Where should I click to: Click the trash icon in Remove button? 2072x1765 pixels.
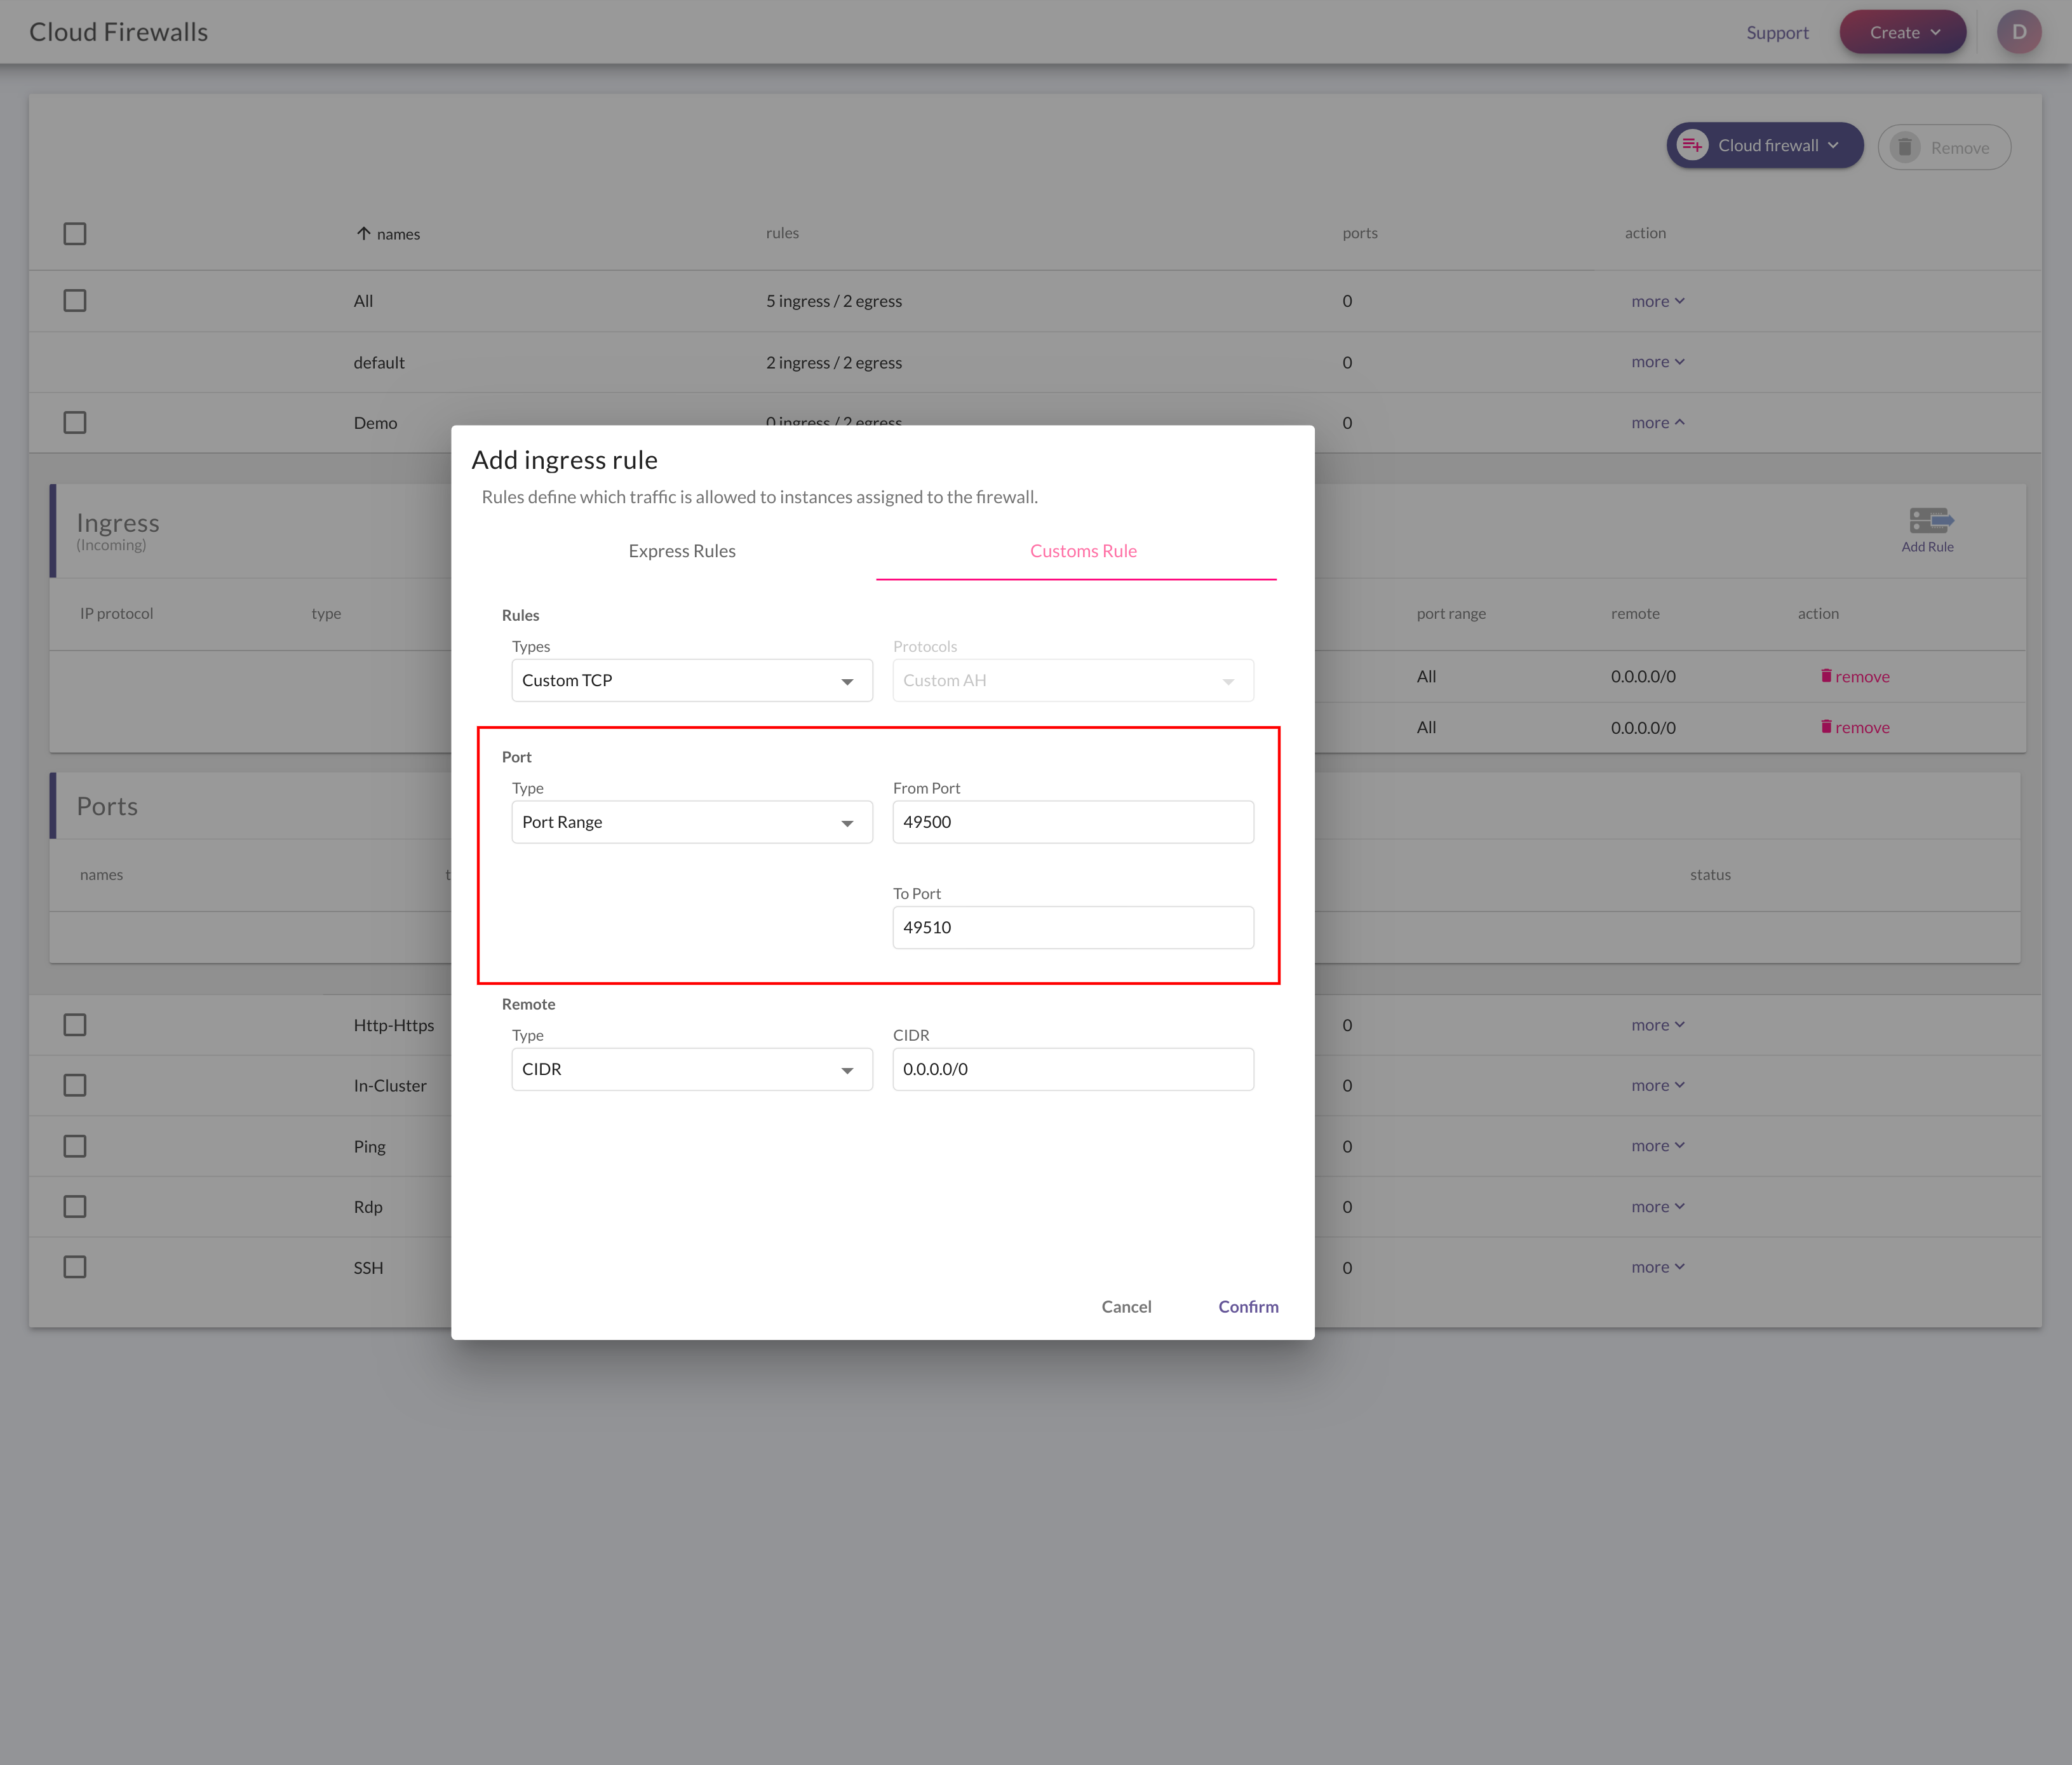pos(1905,148)
